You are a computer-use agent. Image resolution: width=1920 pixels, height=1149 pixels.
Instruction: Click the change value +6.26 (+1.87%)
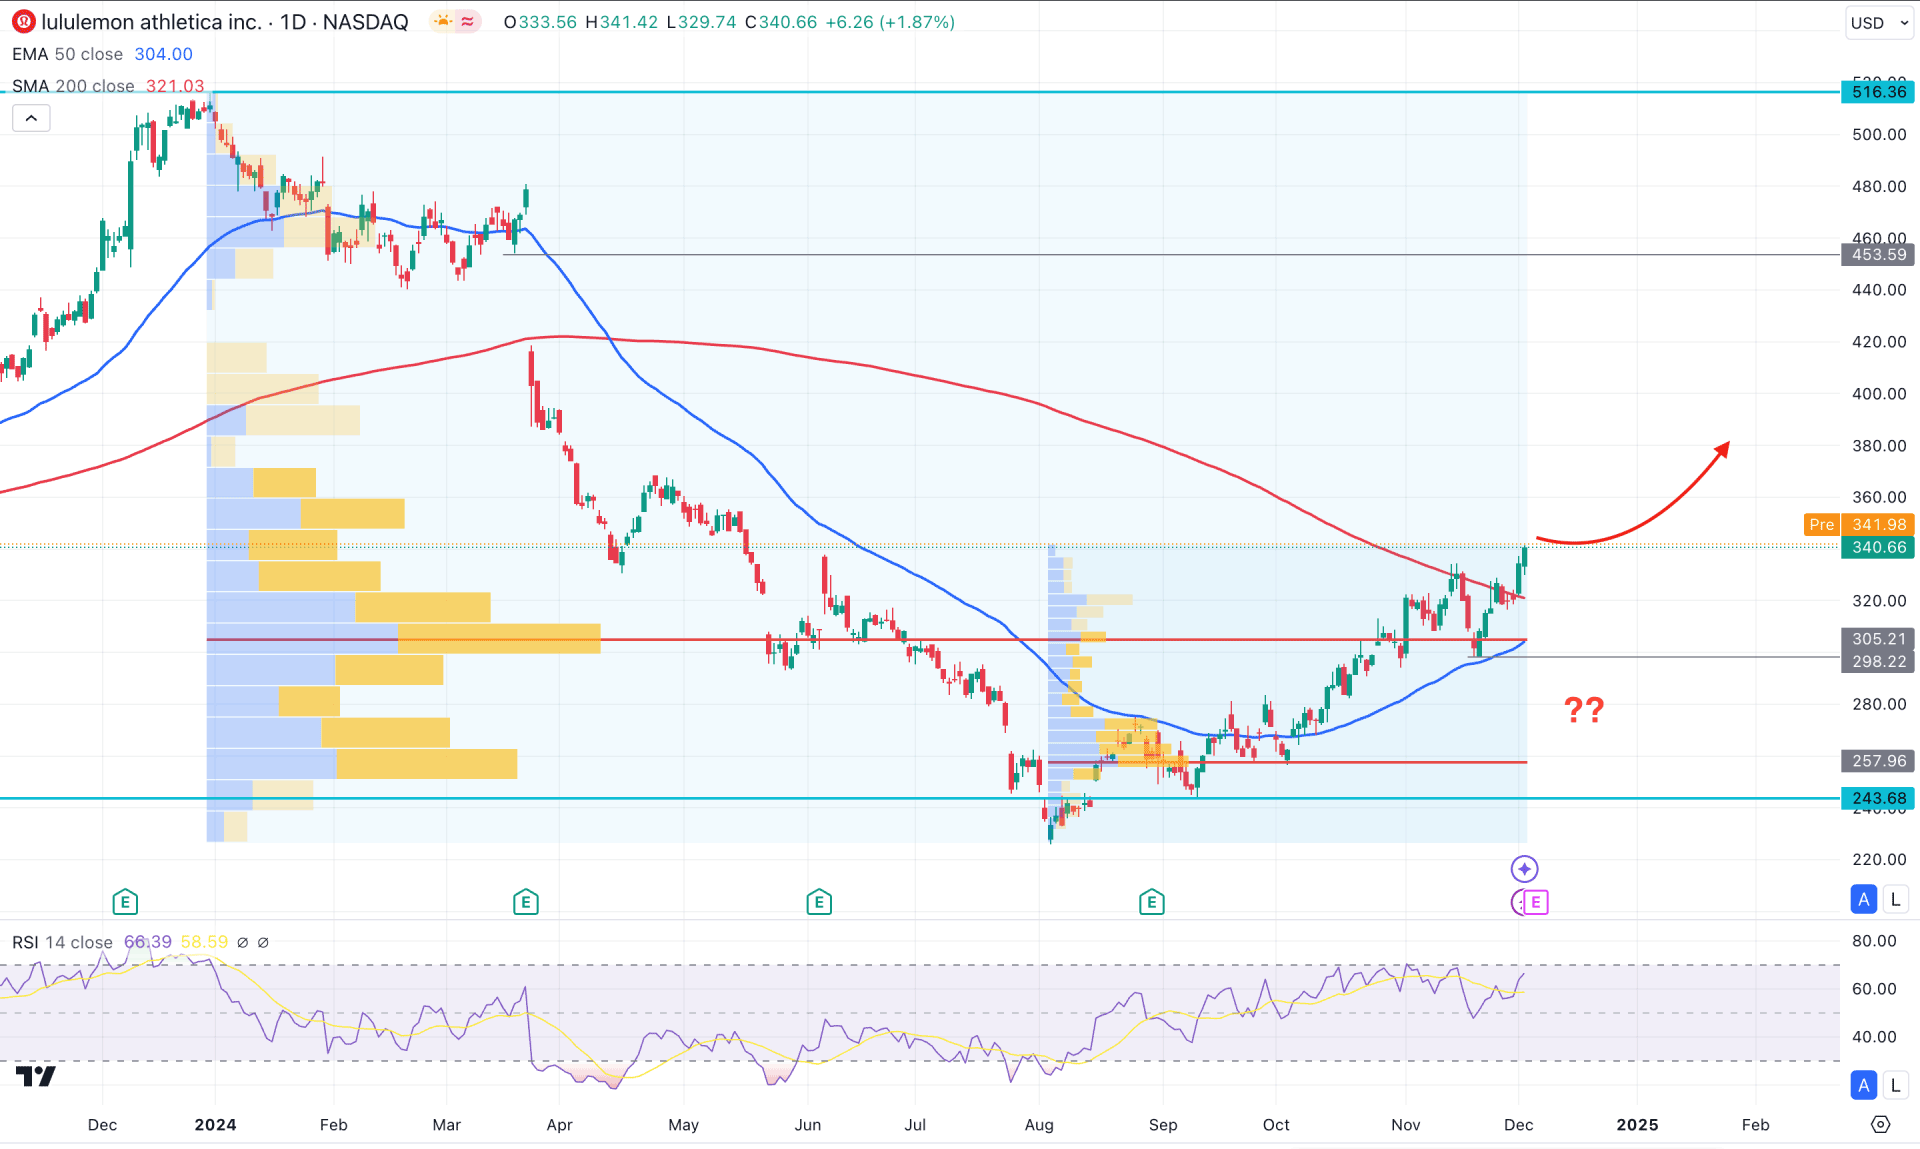click(x=890, y=22)
